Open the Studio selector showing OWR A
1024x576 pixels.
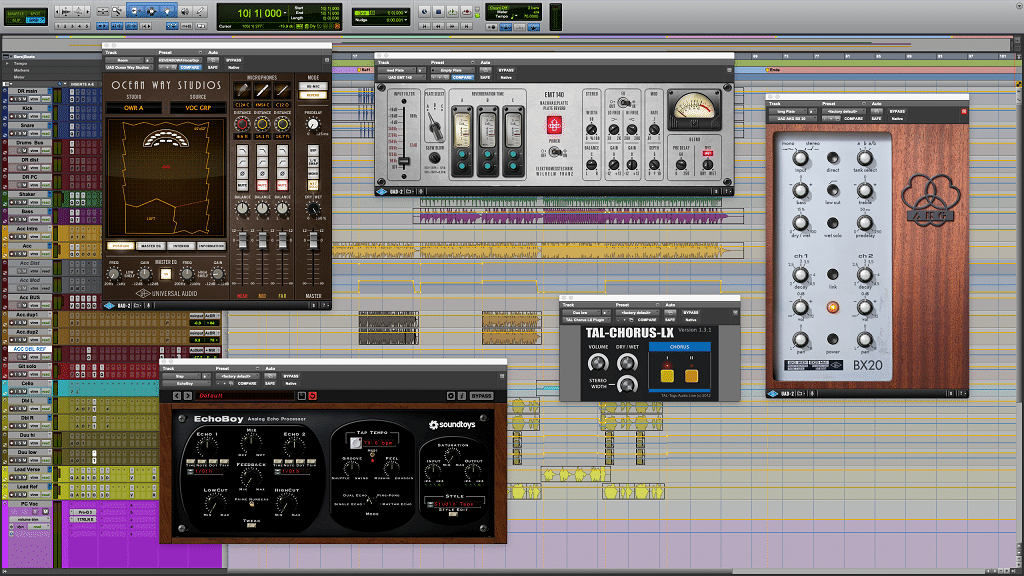(x=134, y=108)
